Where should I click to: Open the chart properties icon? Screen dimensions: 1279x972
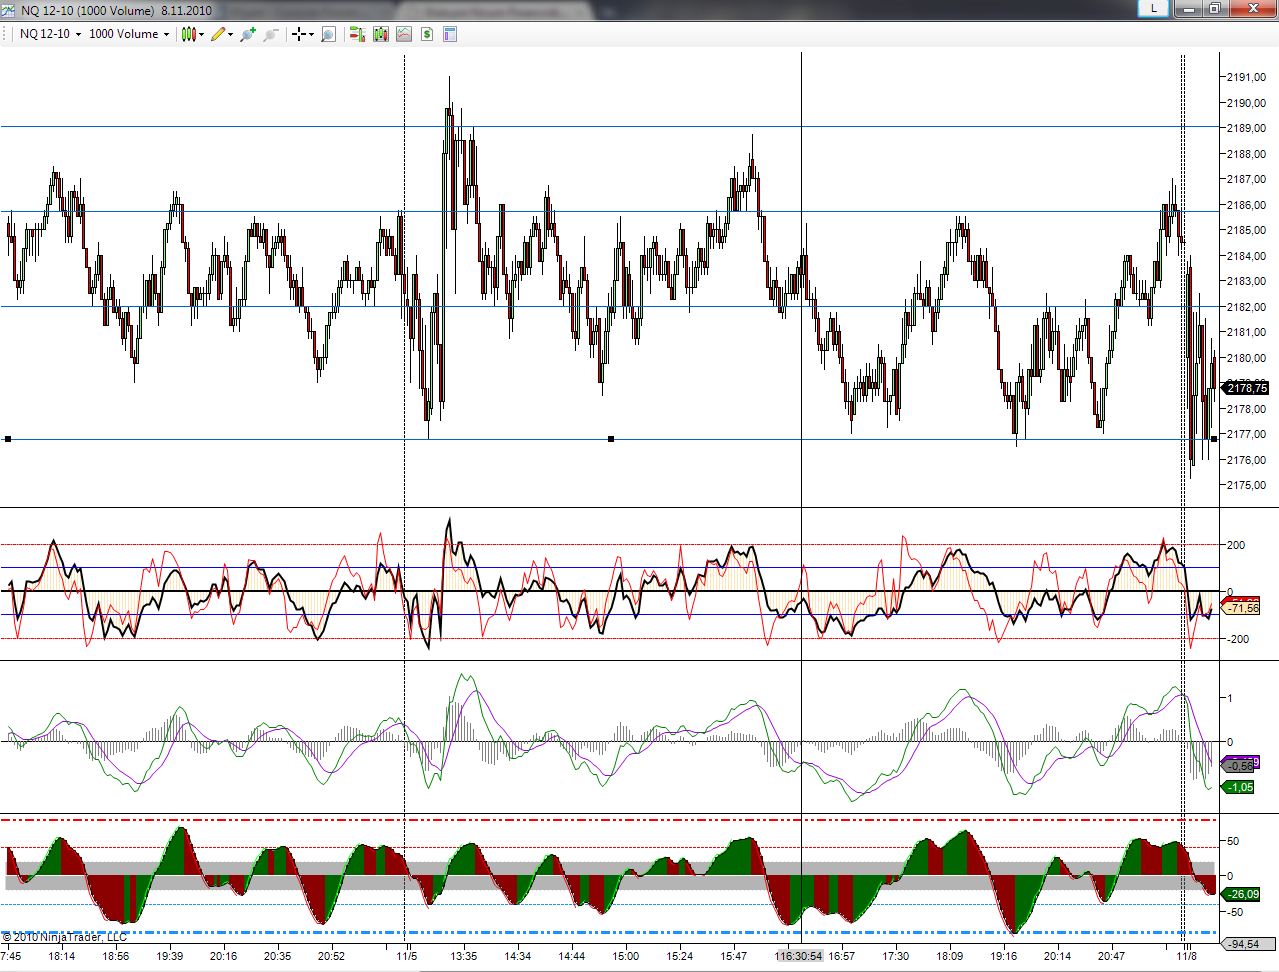[x=450, y=34]
